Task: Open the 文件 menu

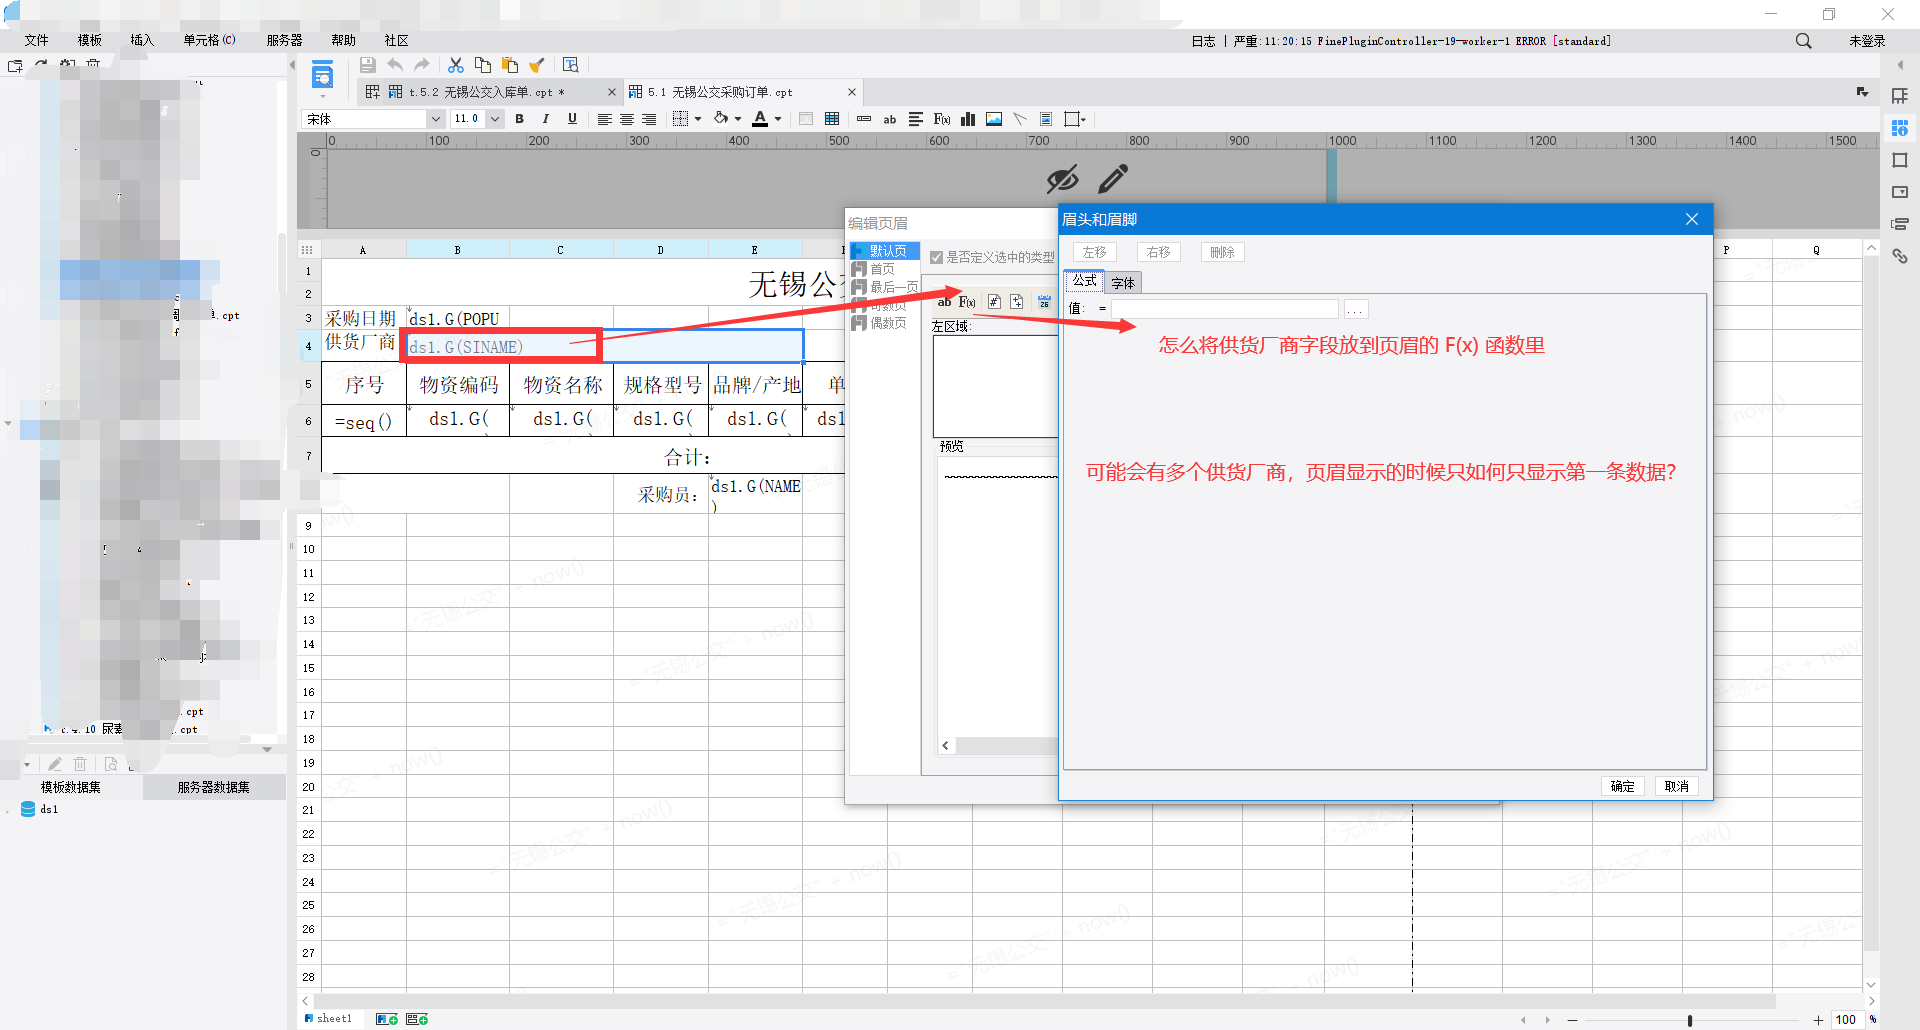Action: [37, 41]
